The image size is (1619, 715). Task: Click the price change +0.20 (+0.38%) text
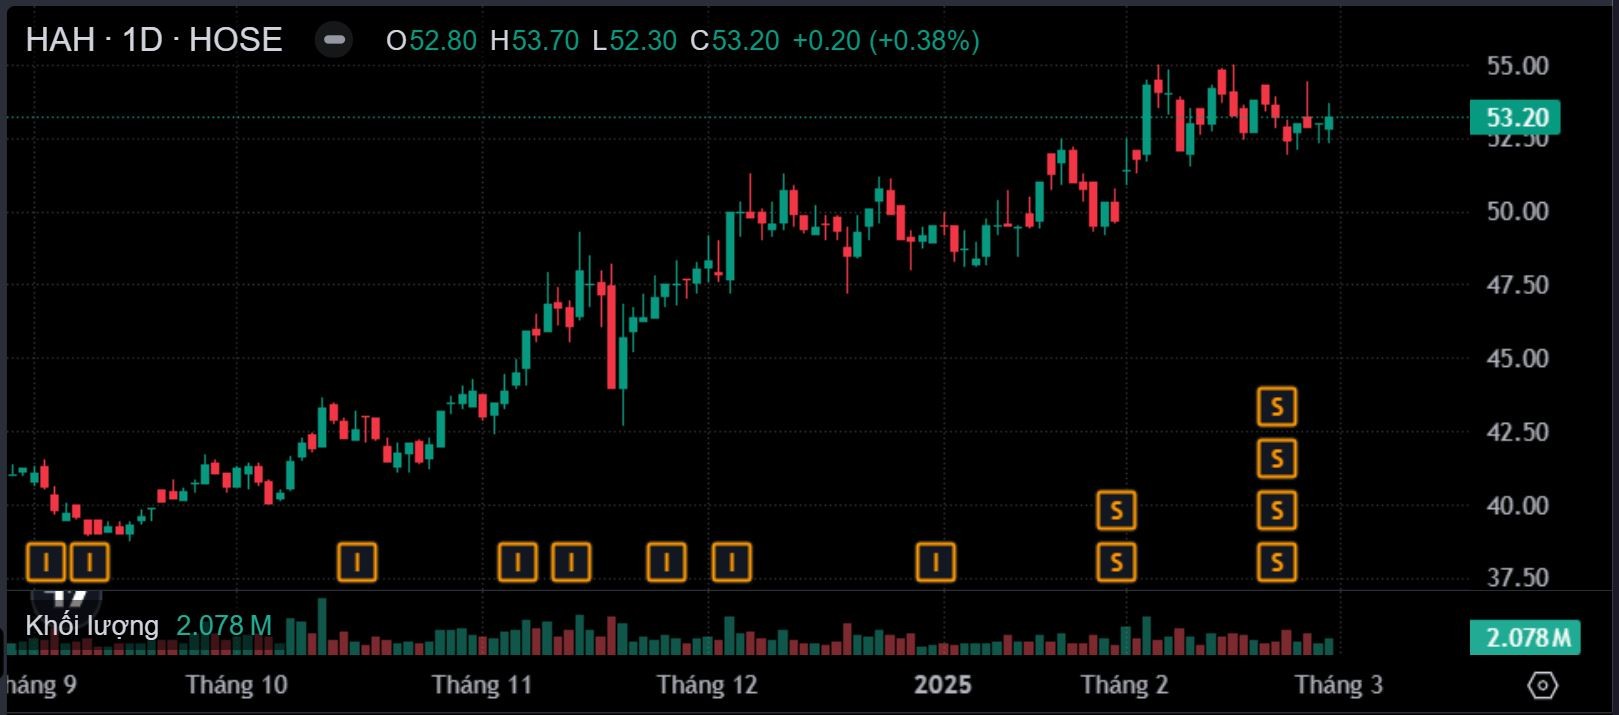pyautogui.click(x=885, y=40)
